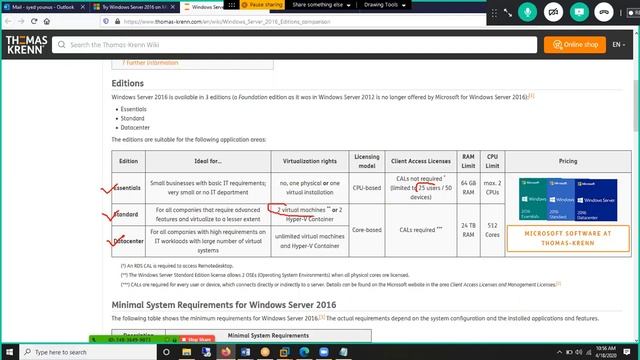
Task: Click the 512 Cores table cell
Action: 492,230
